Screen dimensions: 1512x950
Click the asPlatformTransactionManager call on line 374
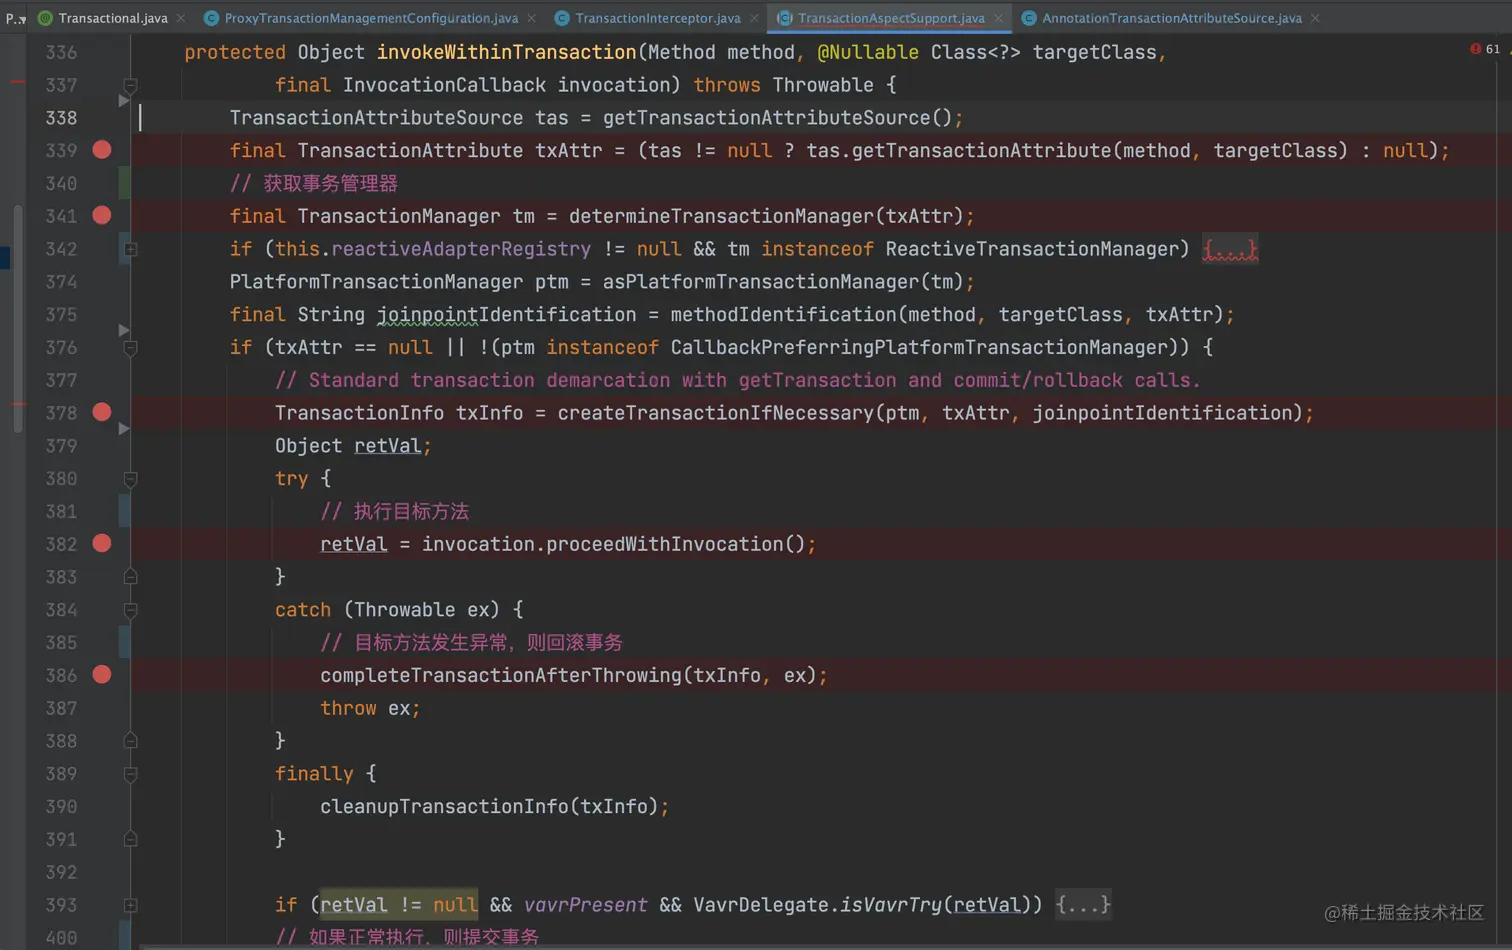point(761,282)
